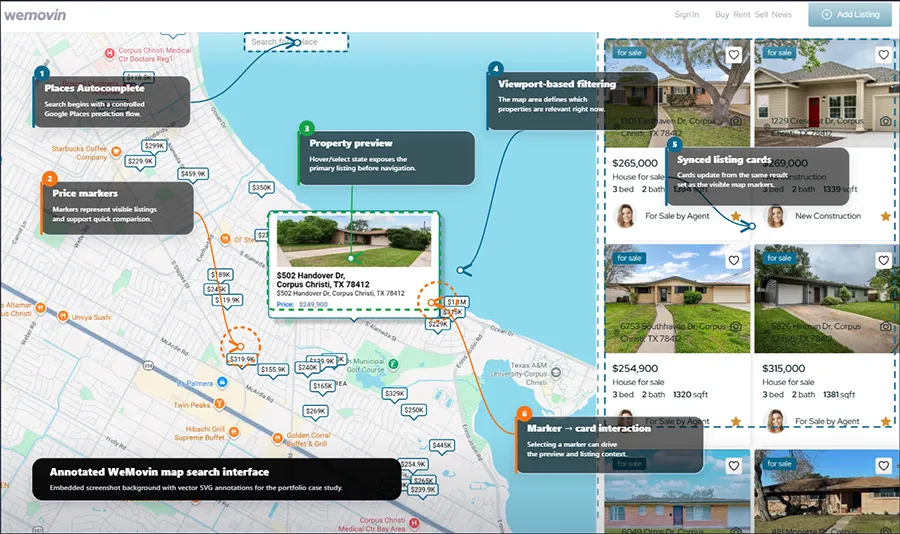
Task: Click camera icon on the 5826 Hinman card
Action: click(886, 326)
